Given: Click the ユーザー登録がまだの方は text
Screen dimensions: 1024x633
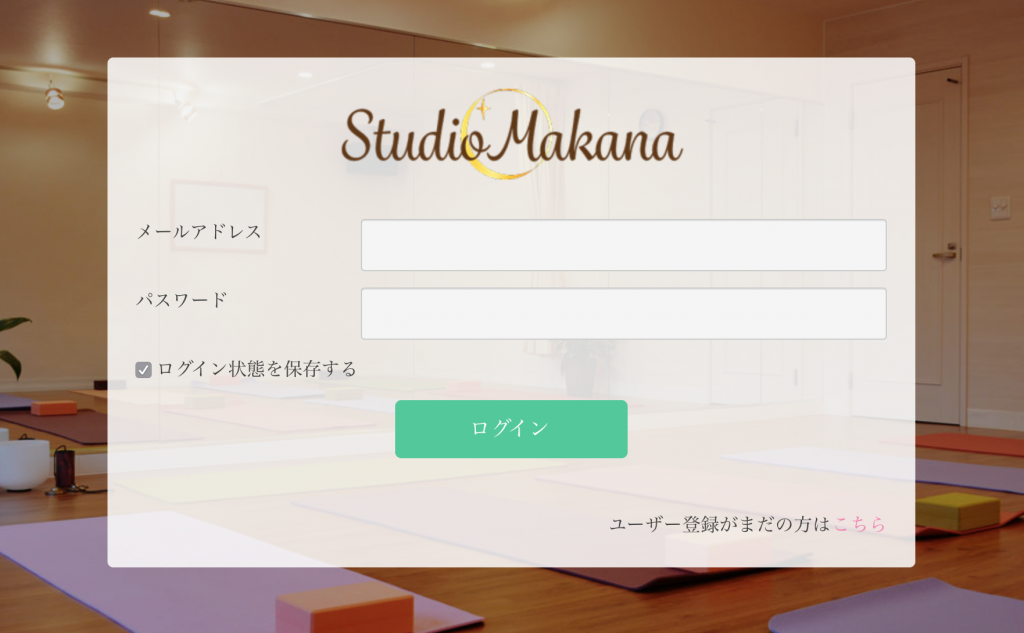Looking at the screenshot, I should pos(720,524).
